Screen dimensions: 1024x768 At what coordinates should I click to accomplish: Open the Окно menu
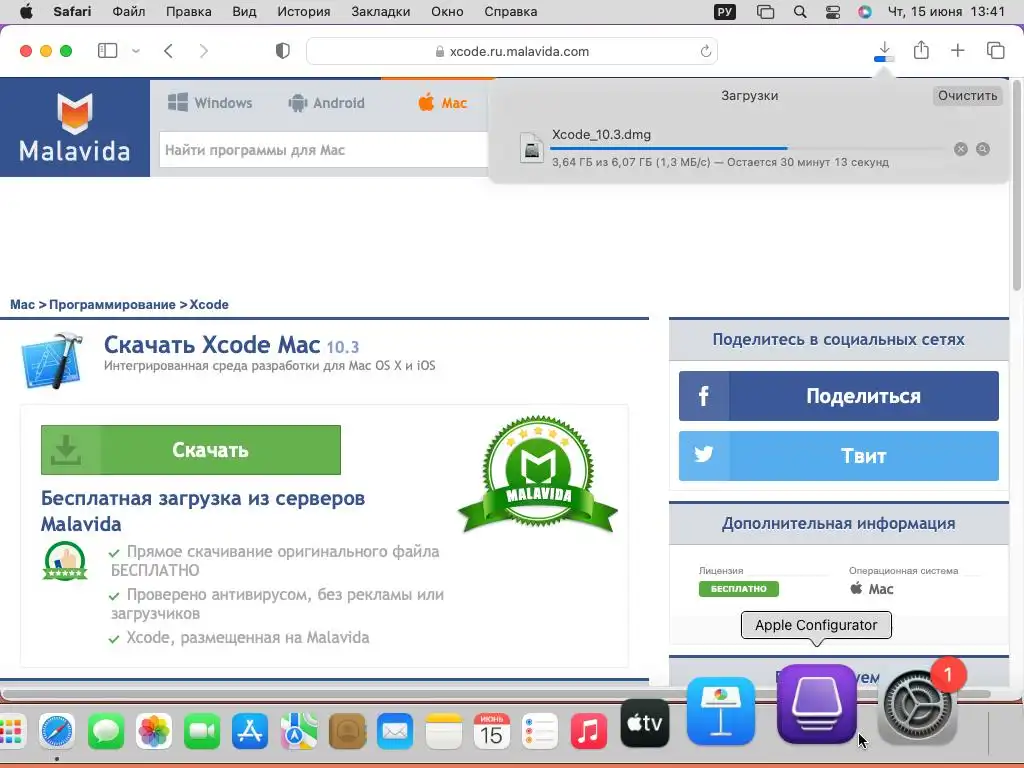click(447, 12)
